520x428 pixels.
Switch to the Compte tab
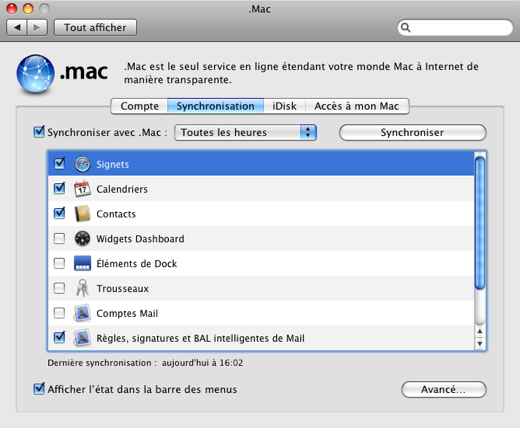click(139, 106)
